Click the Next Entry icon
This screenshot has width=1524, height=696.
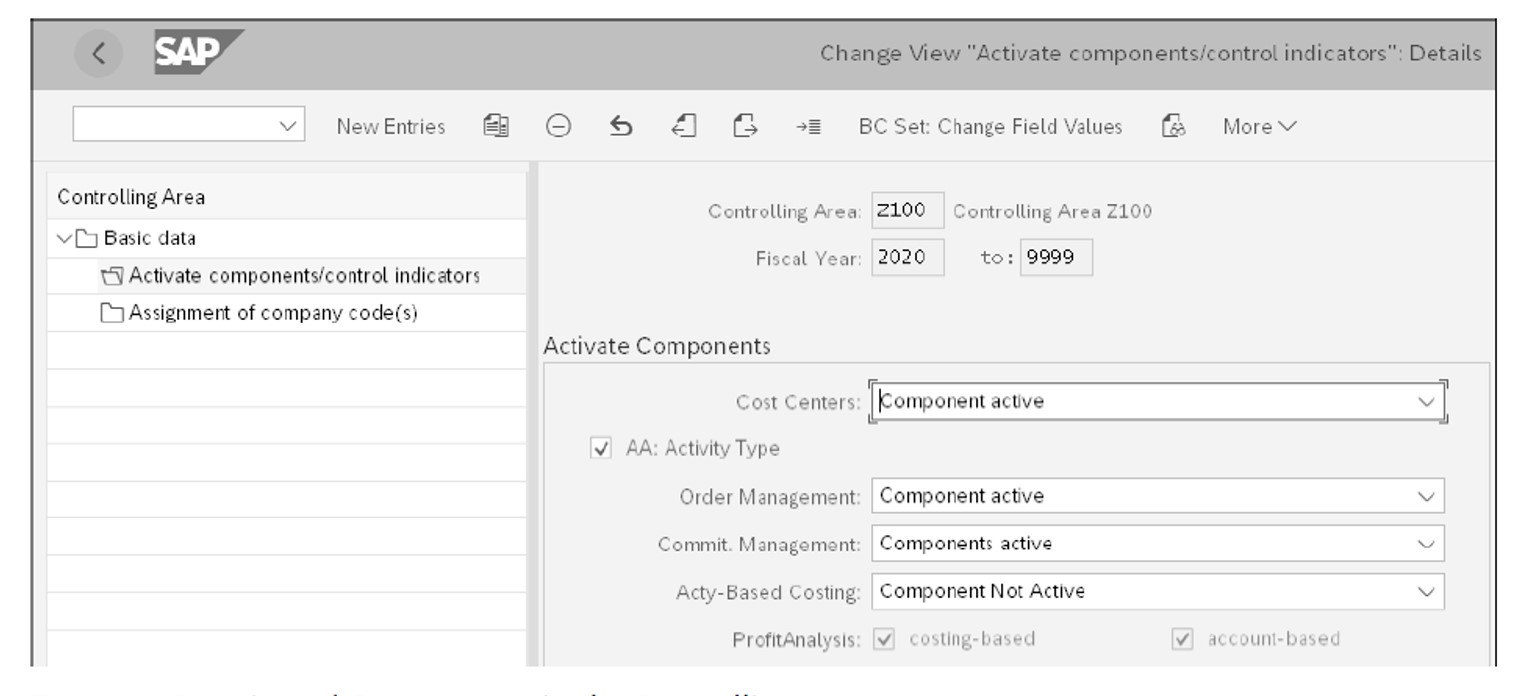pyautogui.click(x=744, y=126)
